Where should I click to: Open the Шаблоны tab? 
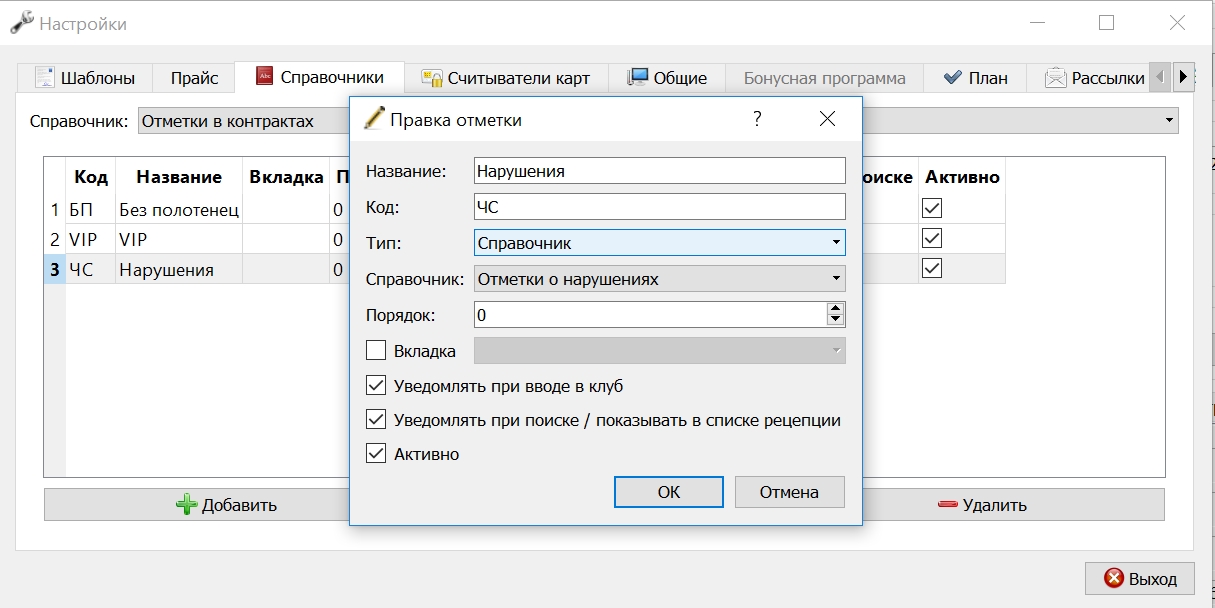point(84,78)
